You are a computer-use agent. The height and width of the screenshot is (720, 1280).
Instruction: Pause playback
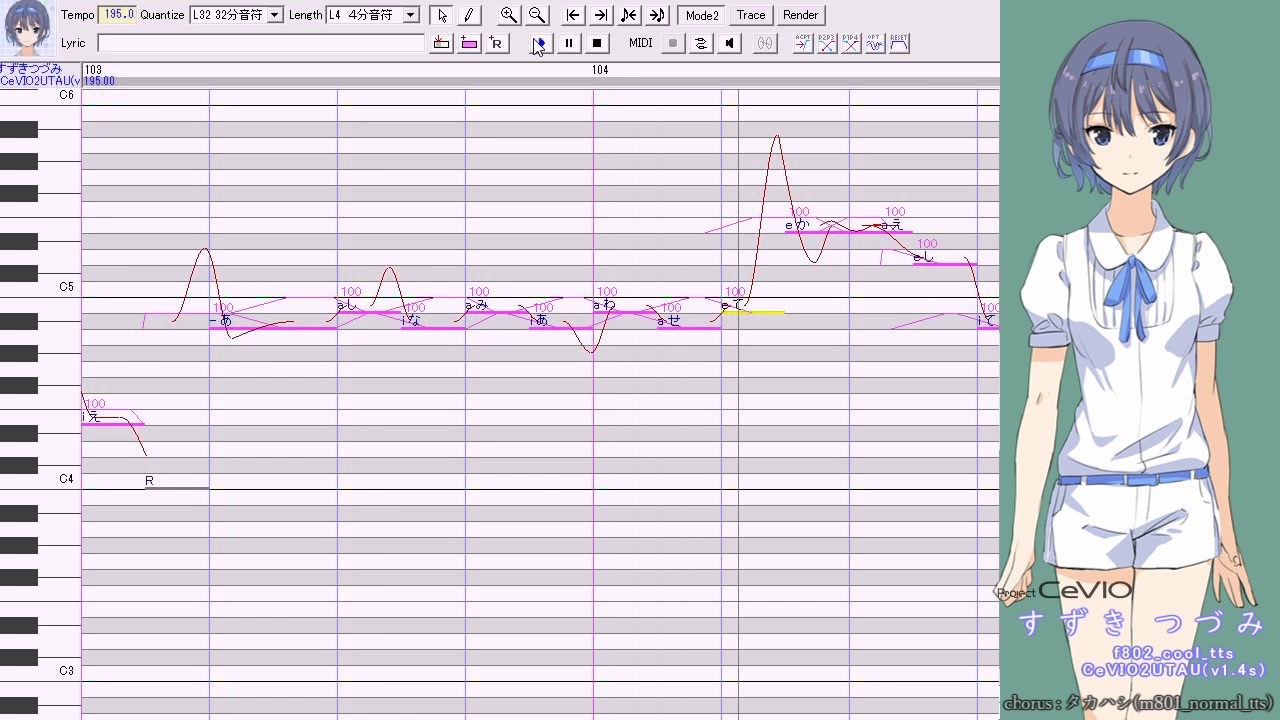tap(569, 43)
